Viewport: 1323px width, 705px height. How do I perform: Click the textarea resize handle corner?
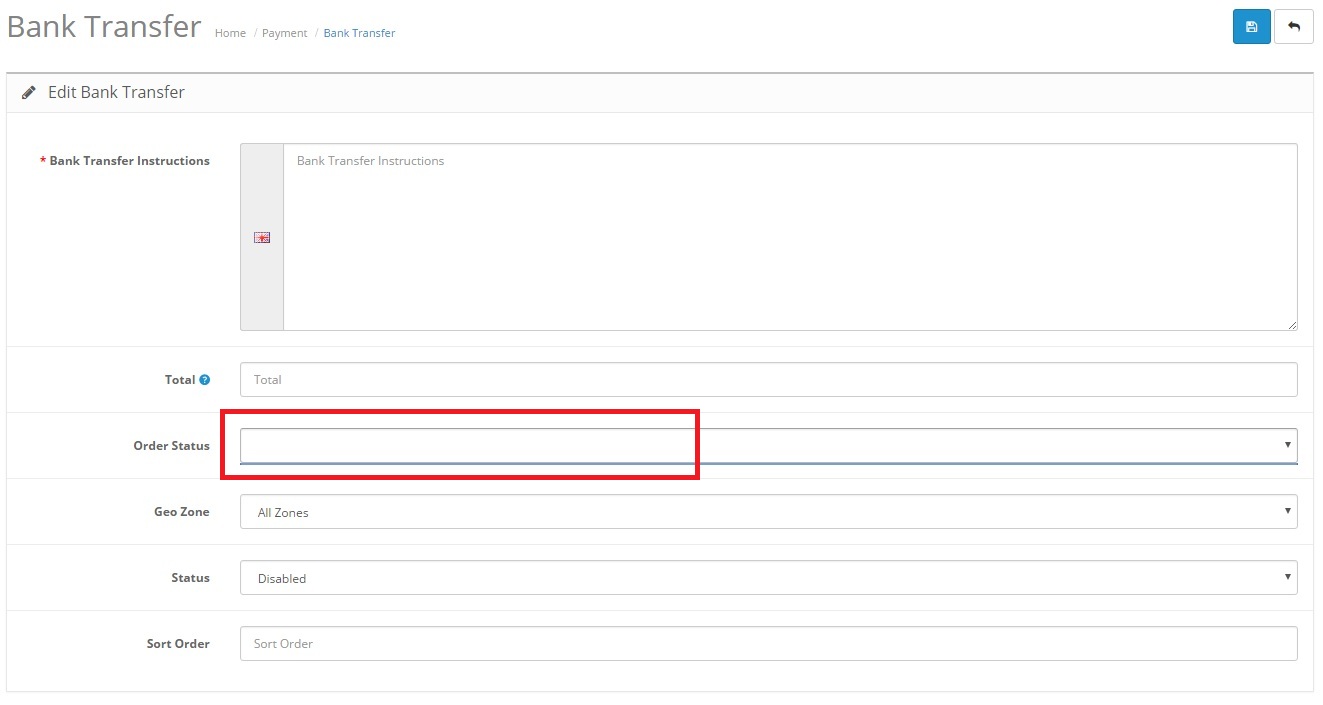(x=1292, y=324)
